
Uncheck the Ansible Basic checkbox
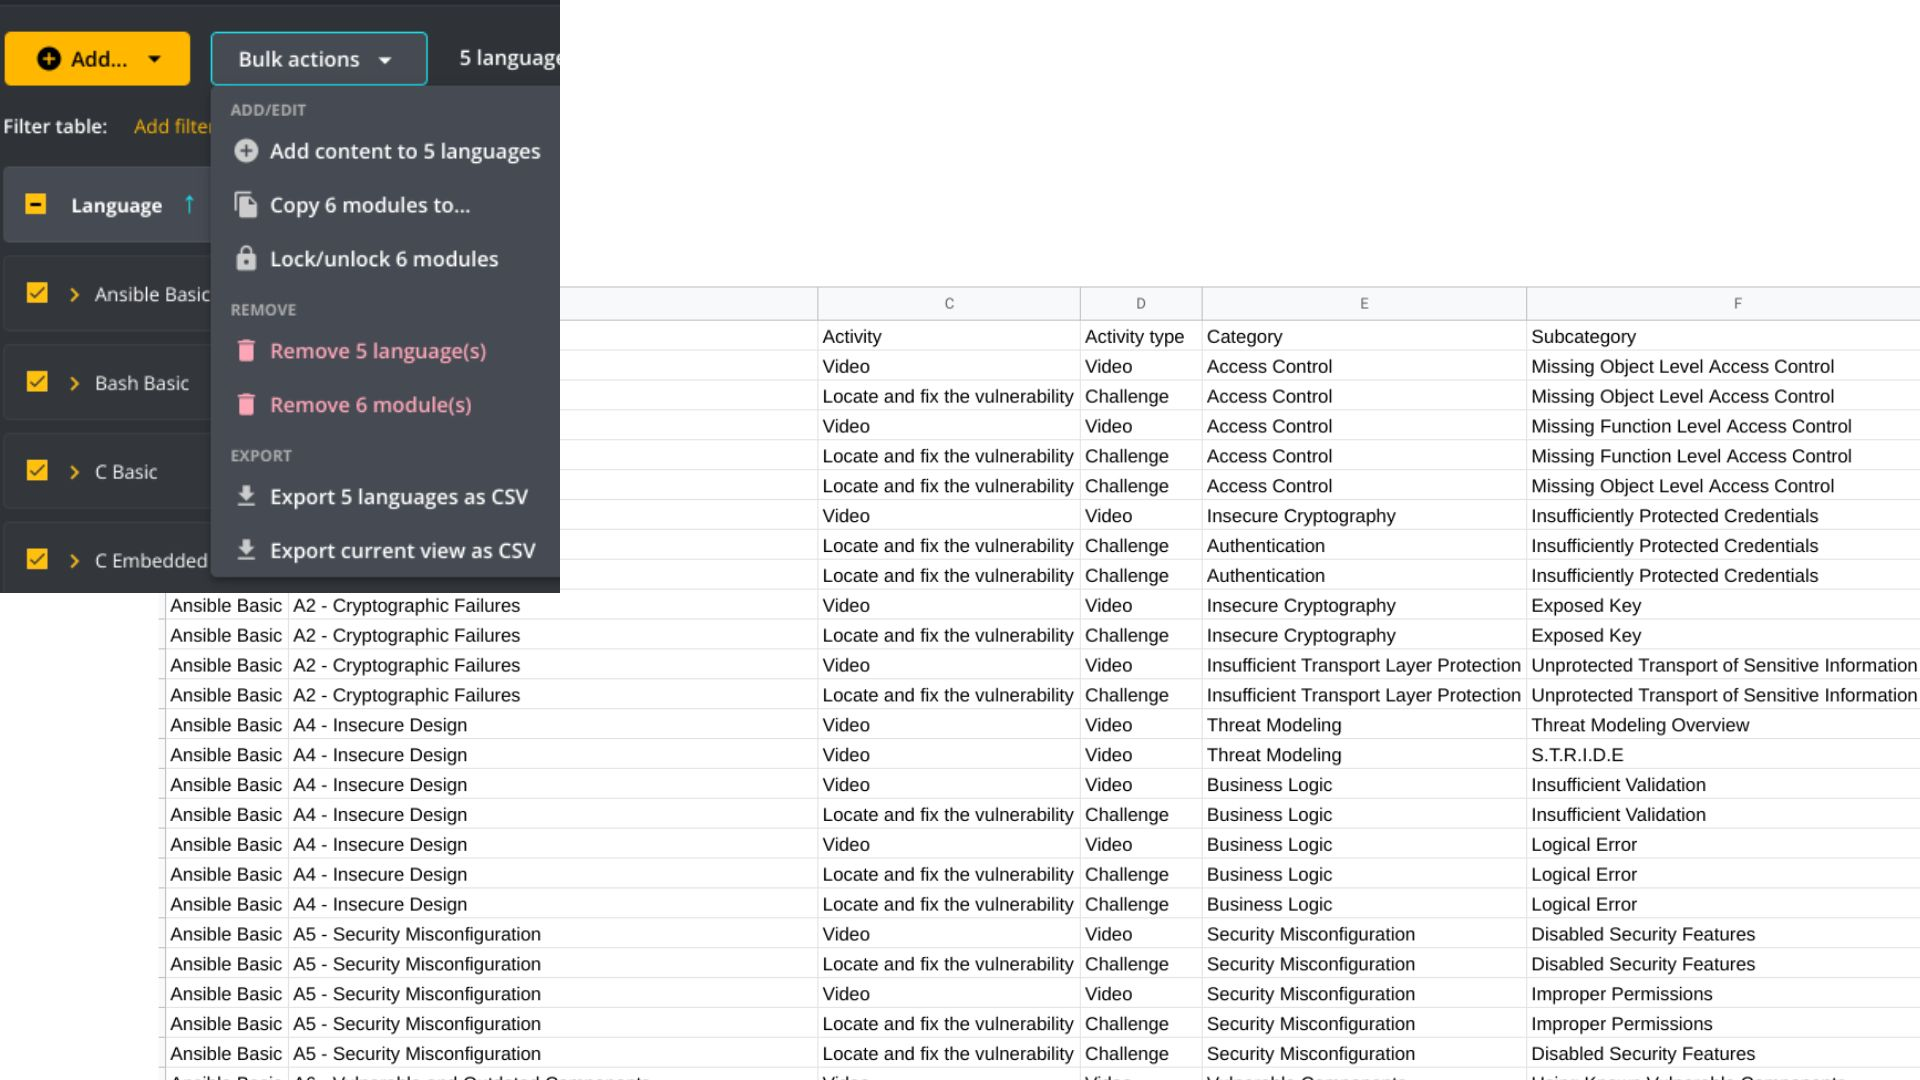[x=37, y=293]
